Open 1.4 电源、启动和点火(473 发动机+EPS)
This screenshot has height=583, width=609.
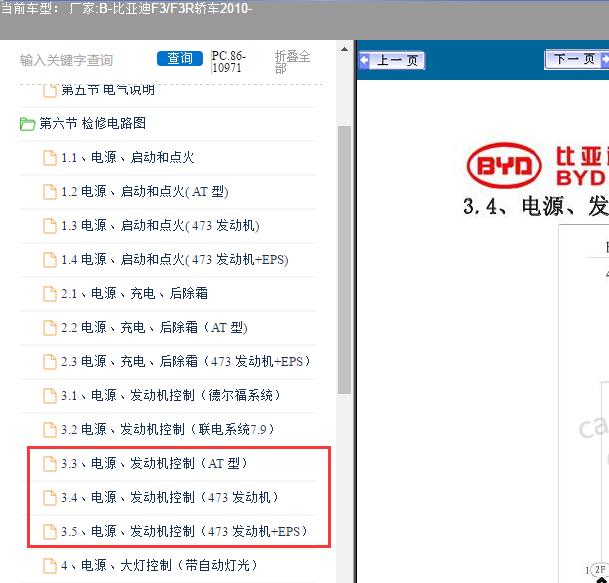(175, 259)
